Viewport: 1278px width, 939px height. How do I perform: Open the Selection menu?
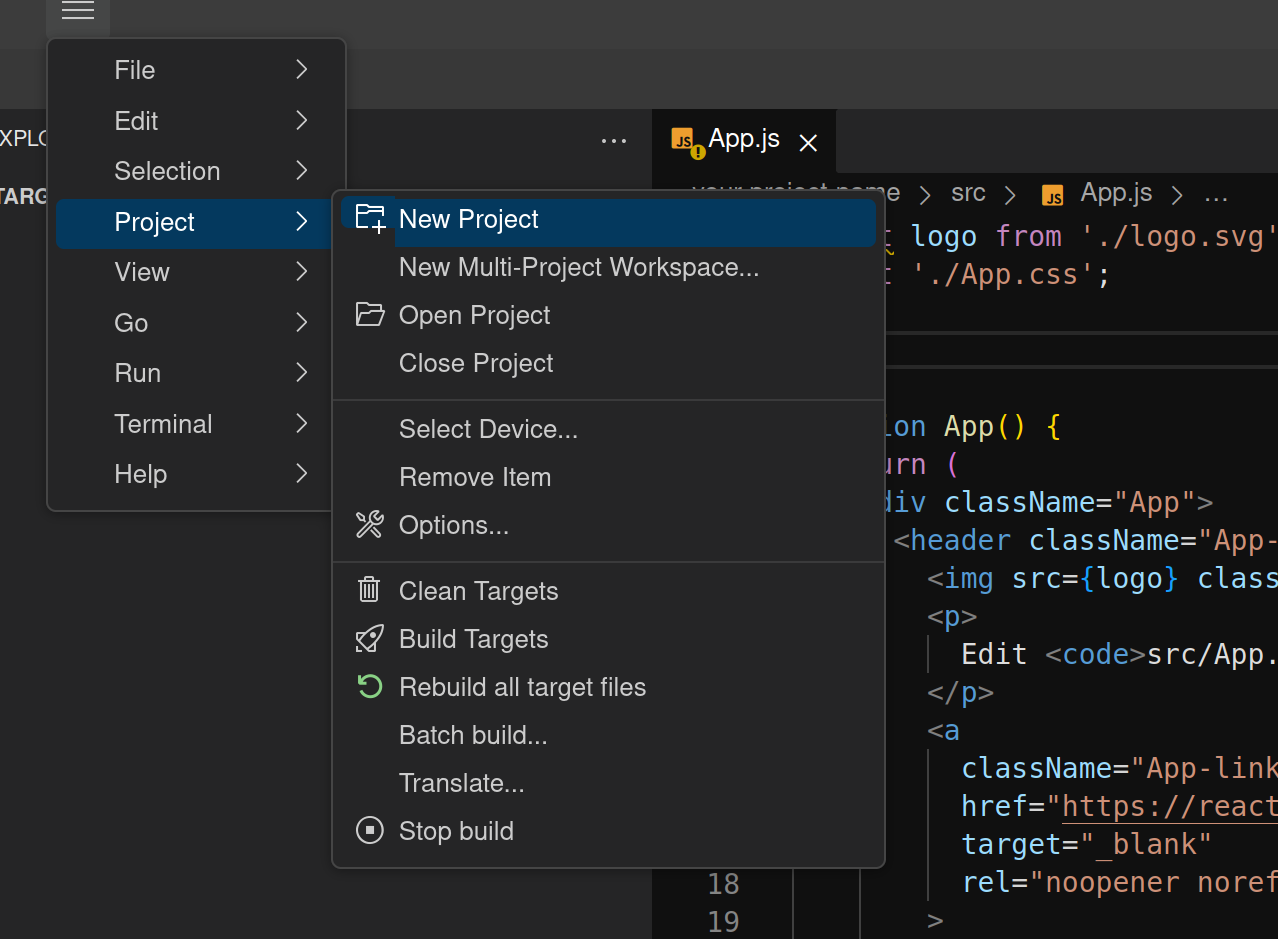tap(196, 171)
